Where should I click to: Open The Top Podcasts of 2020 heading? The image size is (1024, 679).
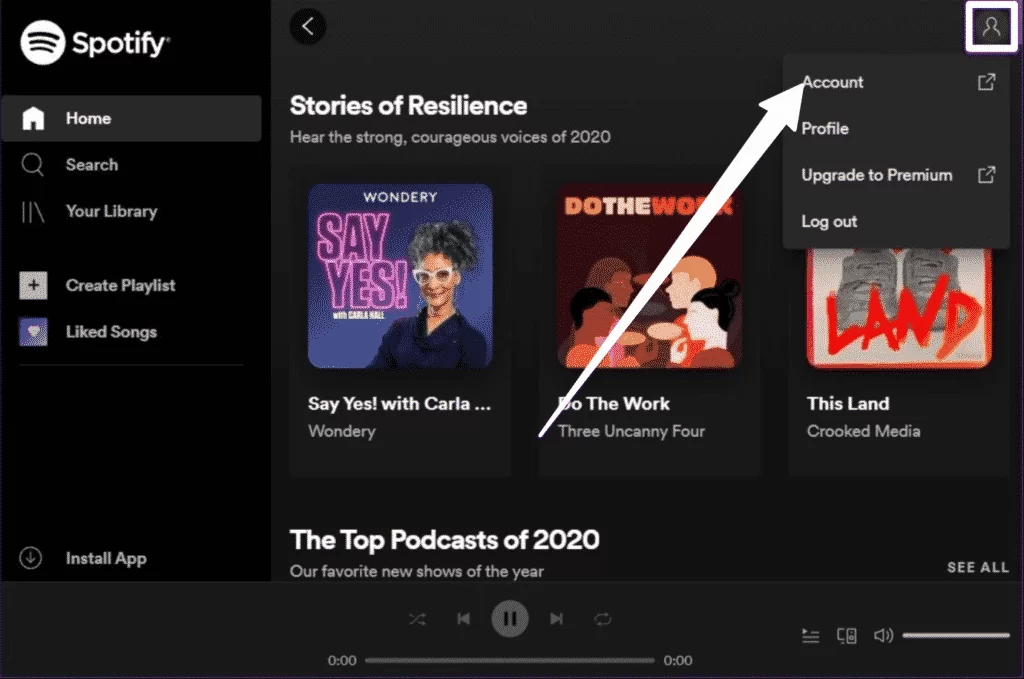pos(444,540)
